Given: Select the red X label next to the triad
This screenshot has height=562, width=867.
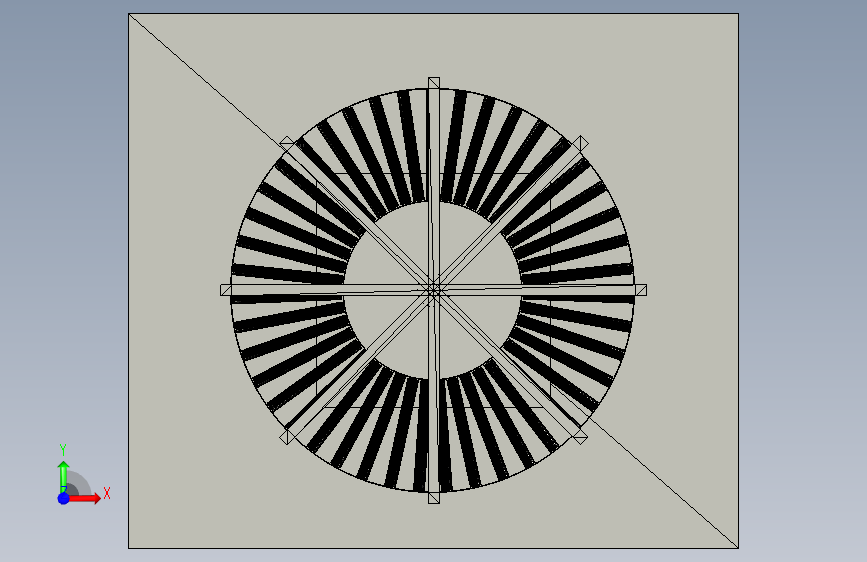Looking at the screenshot, I should click(x=107, y=493).
